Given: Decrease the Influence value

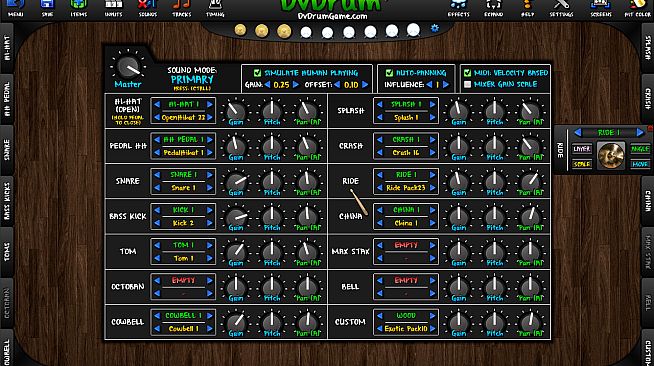Looking at the screenshot, I should click(429, 85).
